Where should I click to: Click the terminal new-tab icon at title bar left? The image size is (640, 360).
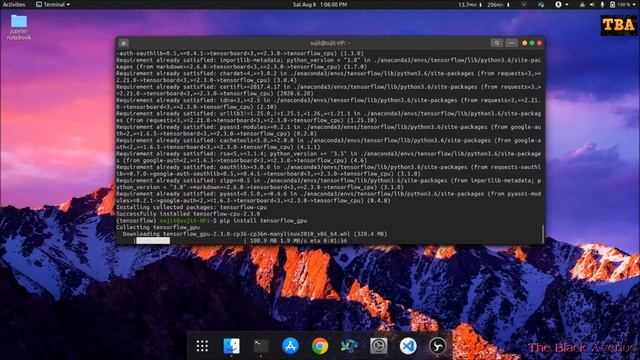124,43
